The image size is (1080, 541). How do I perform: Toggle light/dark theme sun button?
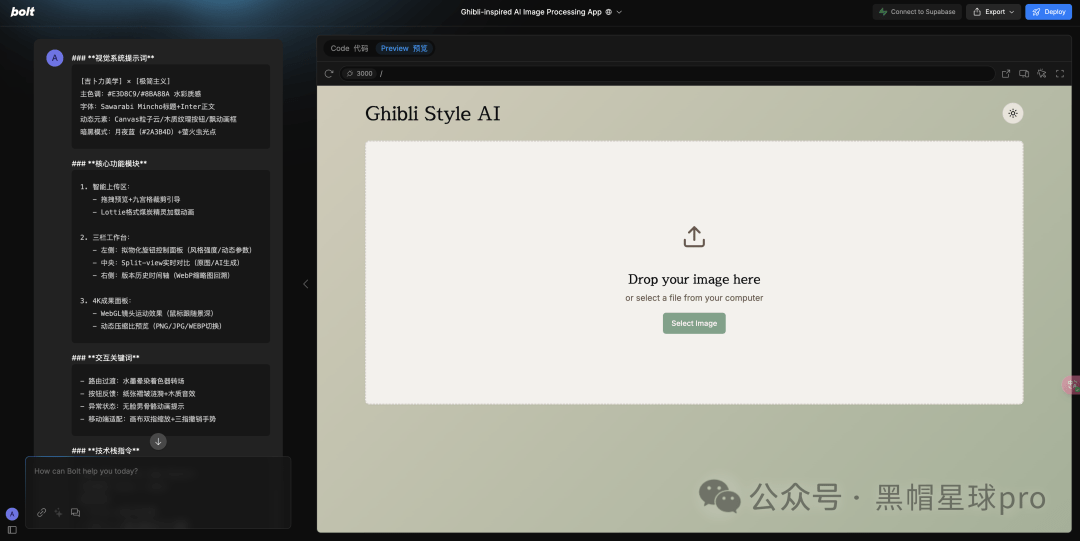1012,113
